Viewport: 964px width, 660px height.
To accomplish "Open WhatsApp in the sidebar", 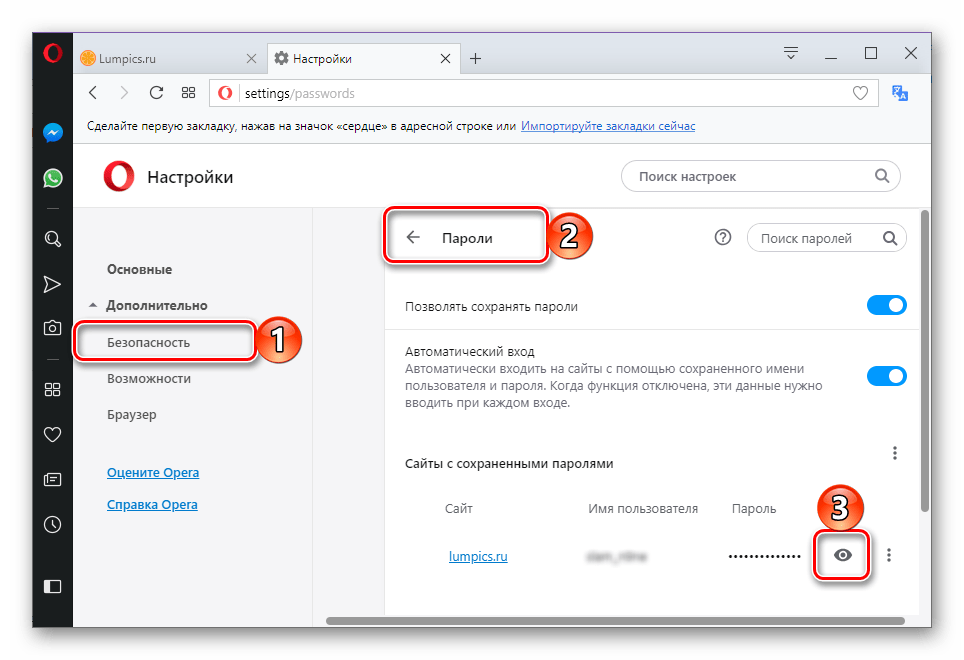I will (53, 178).
